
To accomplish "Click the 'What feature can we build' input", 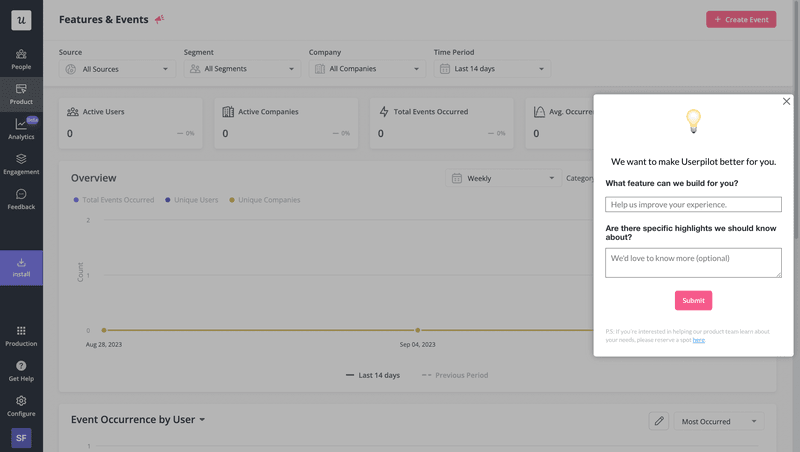I will click(x=693, y=205).
